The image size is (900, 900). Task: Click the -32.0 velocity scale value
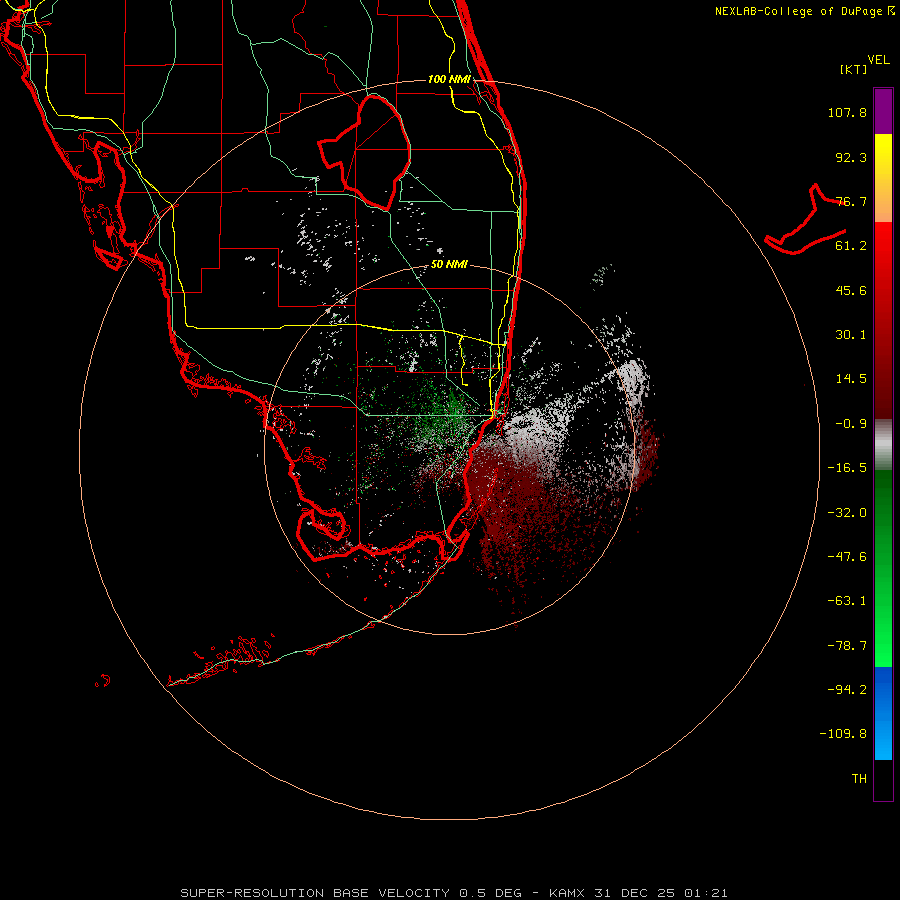847,513
